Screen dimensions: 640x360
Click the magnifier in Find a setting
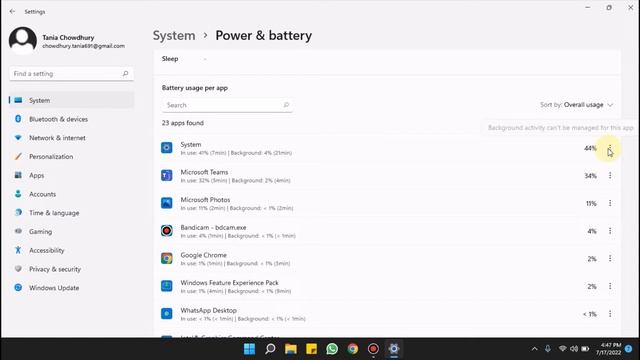click(x=125, y=73)
